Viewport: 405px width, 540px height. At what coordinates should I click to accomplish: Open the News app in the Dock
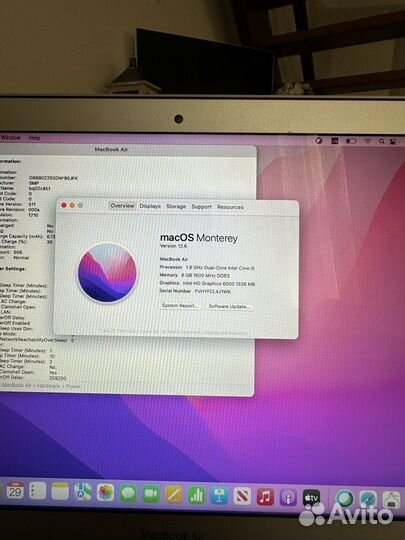point(242,496)
